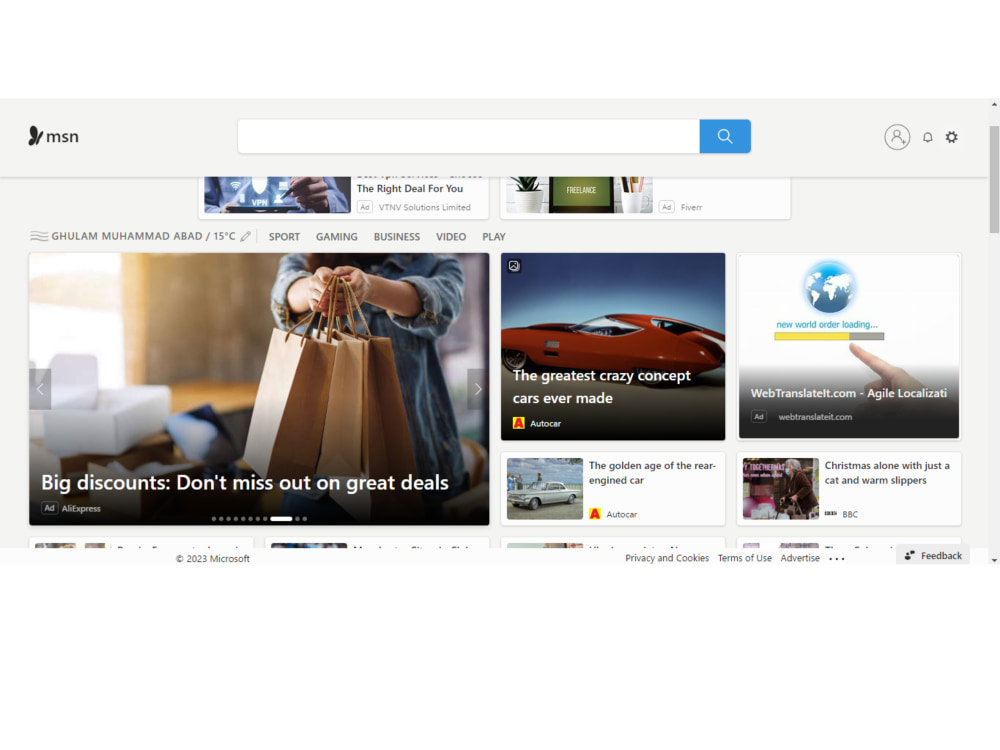Viewport: 1000px width, 750px height.
Task: Click the MSN logo
Action: click(54, 136)
